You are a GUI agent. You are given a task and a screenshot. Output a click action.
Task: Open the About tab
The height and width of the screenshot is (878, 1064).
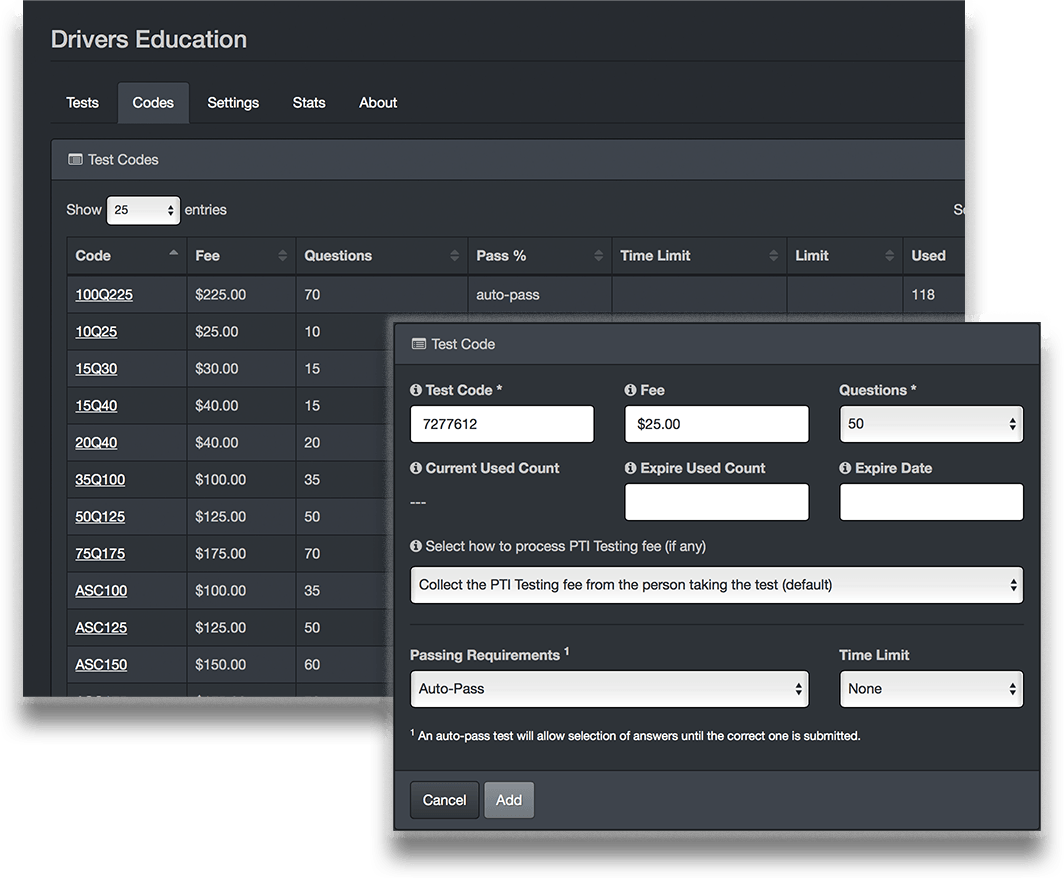tap(378, 103)
